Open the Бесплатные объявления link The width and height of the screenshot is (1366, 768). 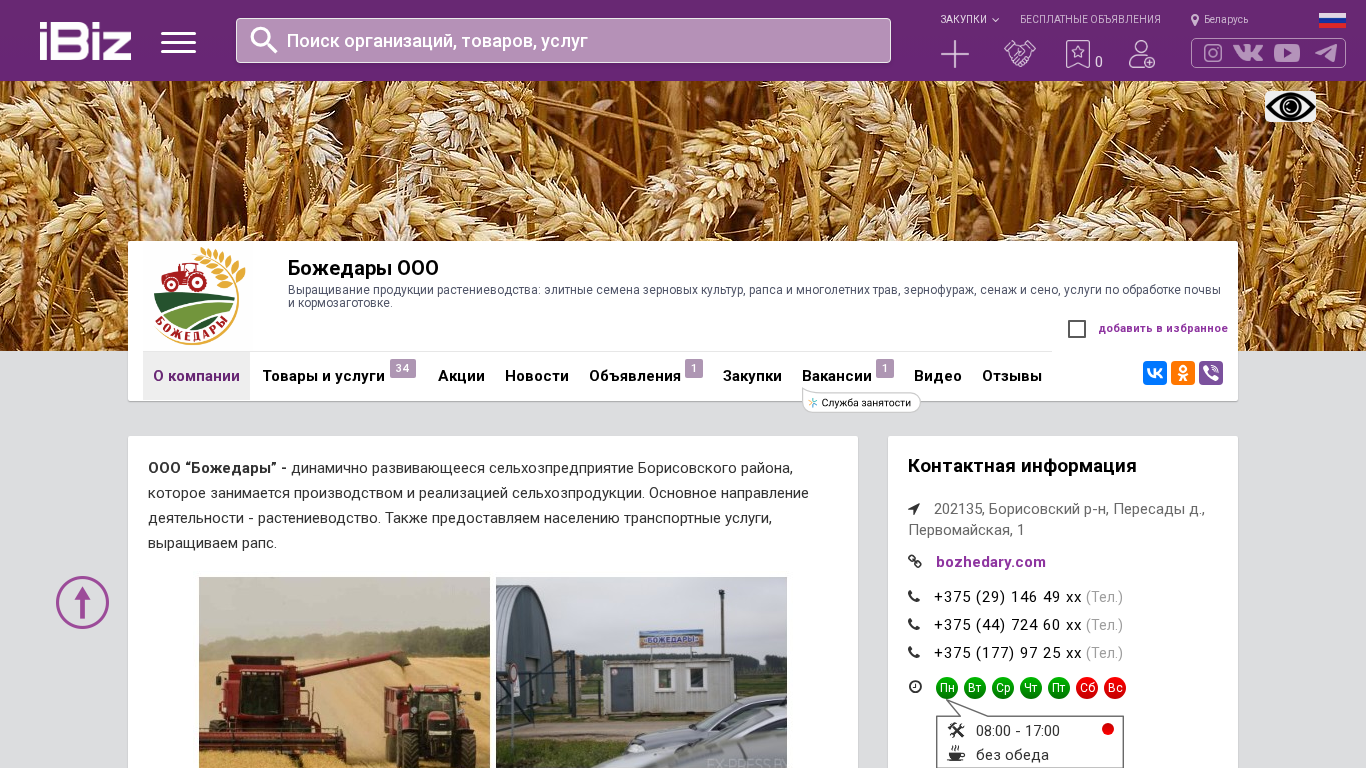tap(1090, 20)
